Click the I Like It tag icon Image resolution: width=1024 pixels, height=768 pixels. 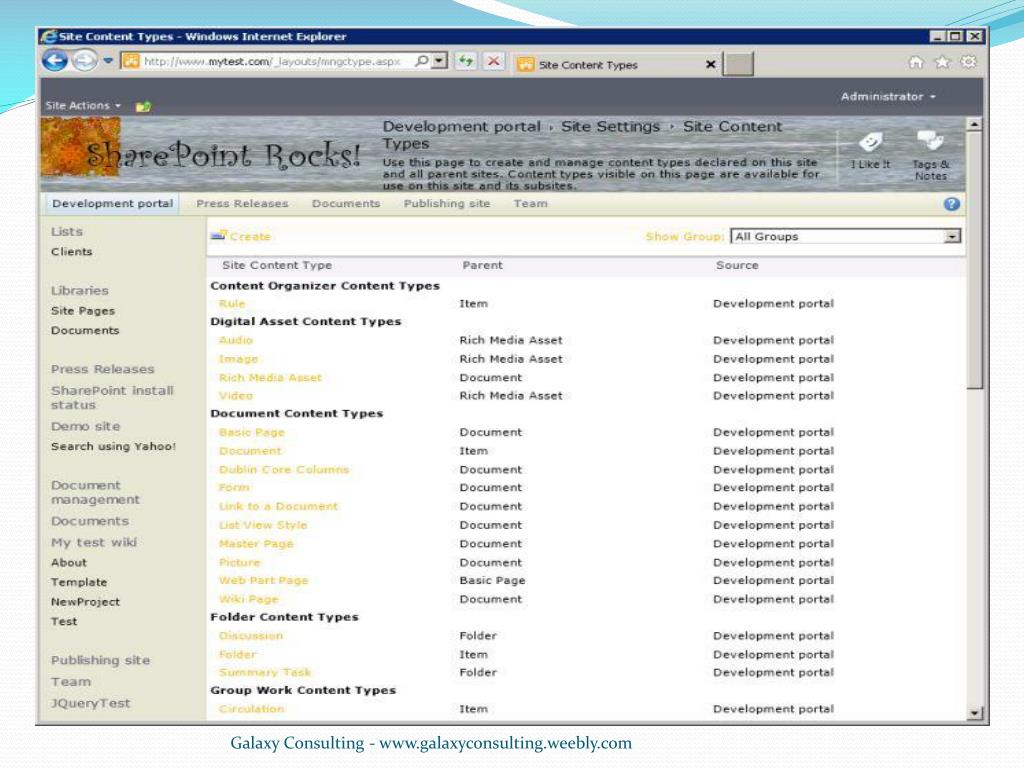tap(871, 142)
